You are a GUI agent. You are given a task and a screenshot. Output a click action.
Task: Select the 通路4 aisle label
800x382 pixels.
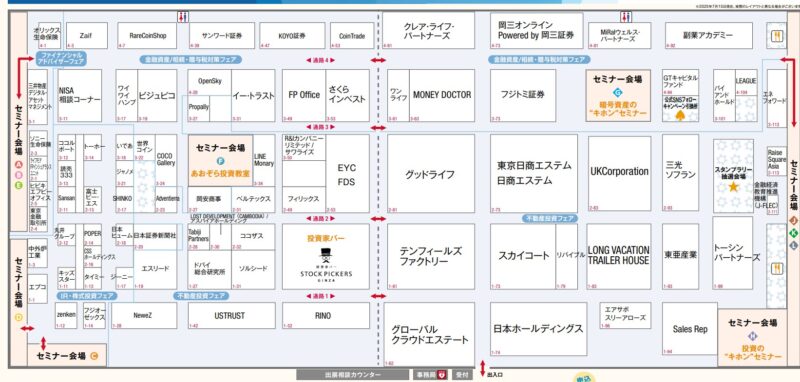tap(320, 60)
